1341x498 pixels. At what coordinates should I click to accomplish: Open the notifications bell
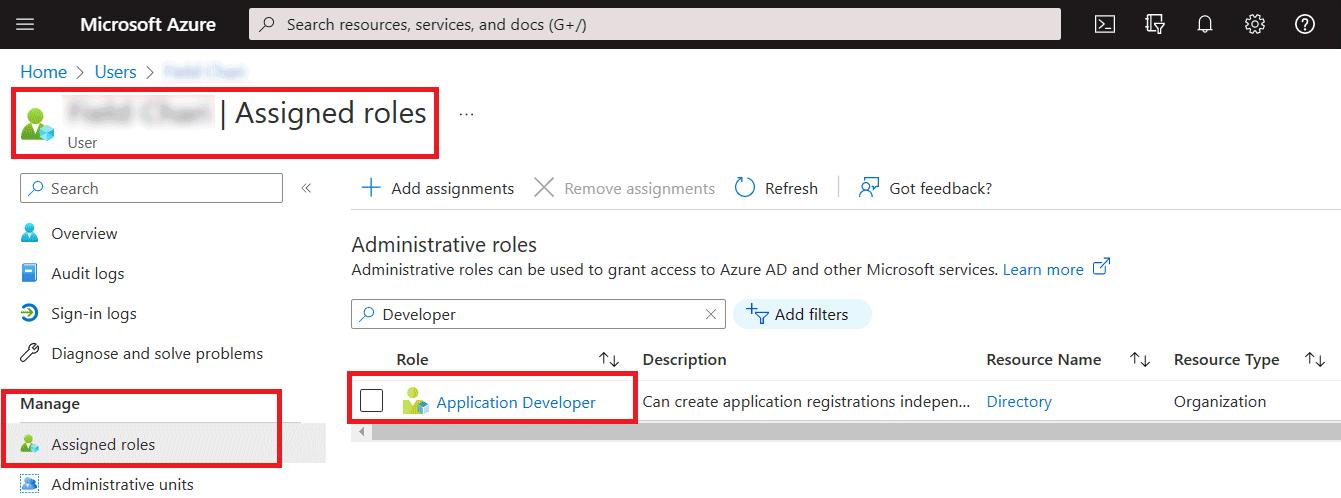pos(1205,24)
